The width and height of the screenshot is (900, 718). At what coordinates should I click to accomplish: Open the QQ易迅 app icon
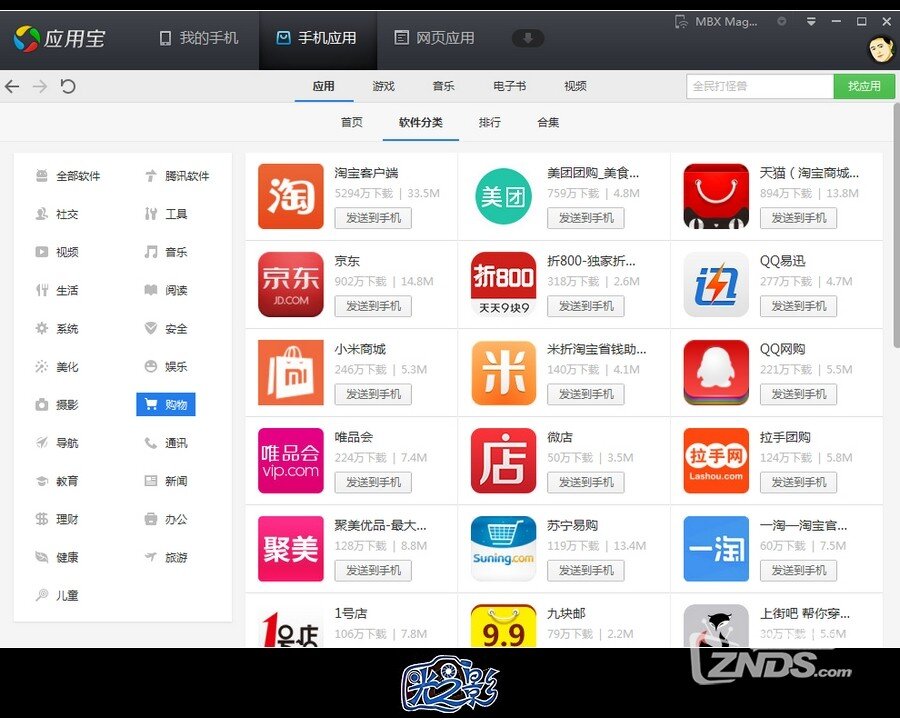[x=716, y=284]
